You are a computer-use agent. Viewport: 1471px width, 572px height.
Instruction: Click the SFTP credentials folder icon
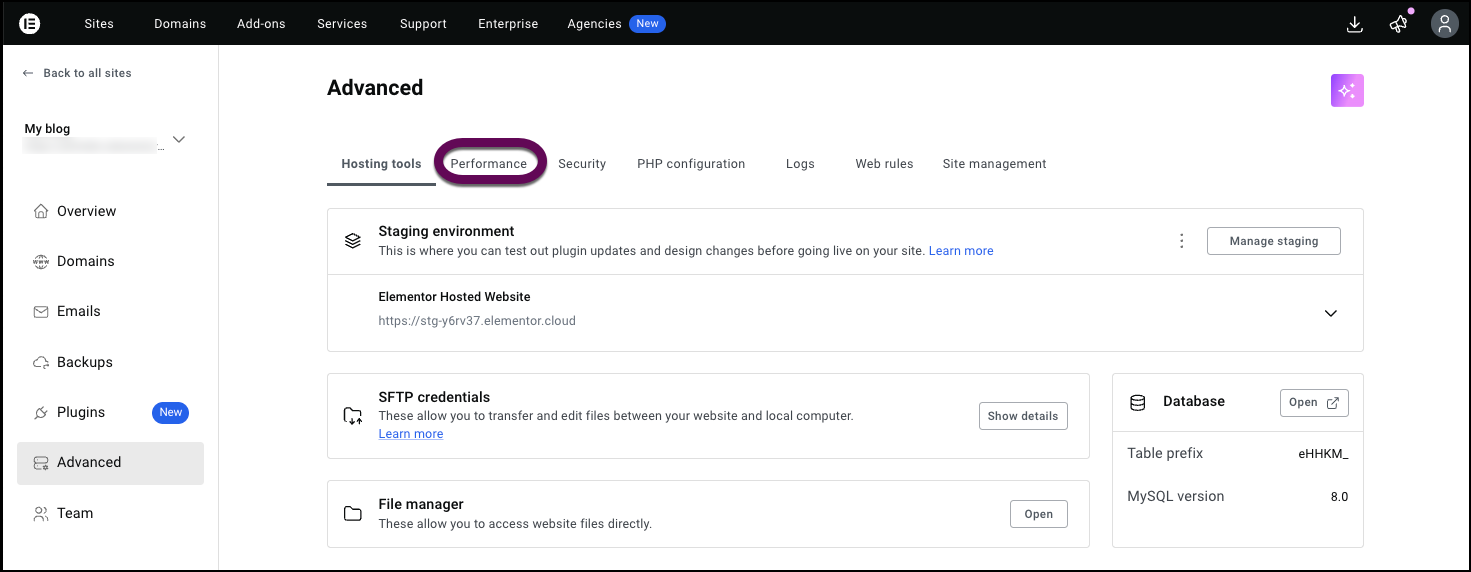(x=353, y=415)
